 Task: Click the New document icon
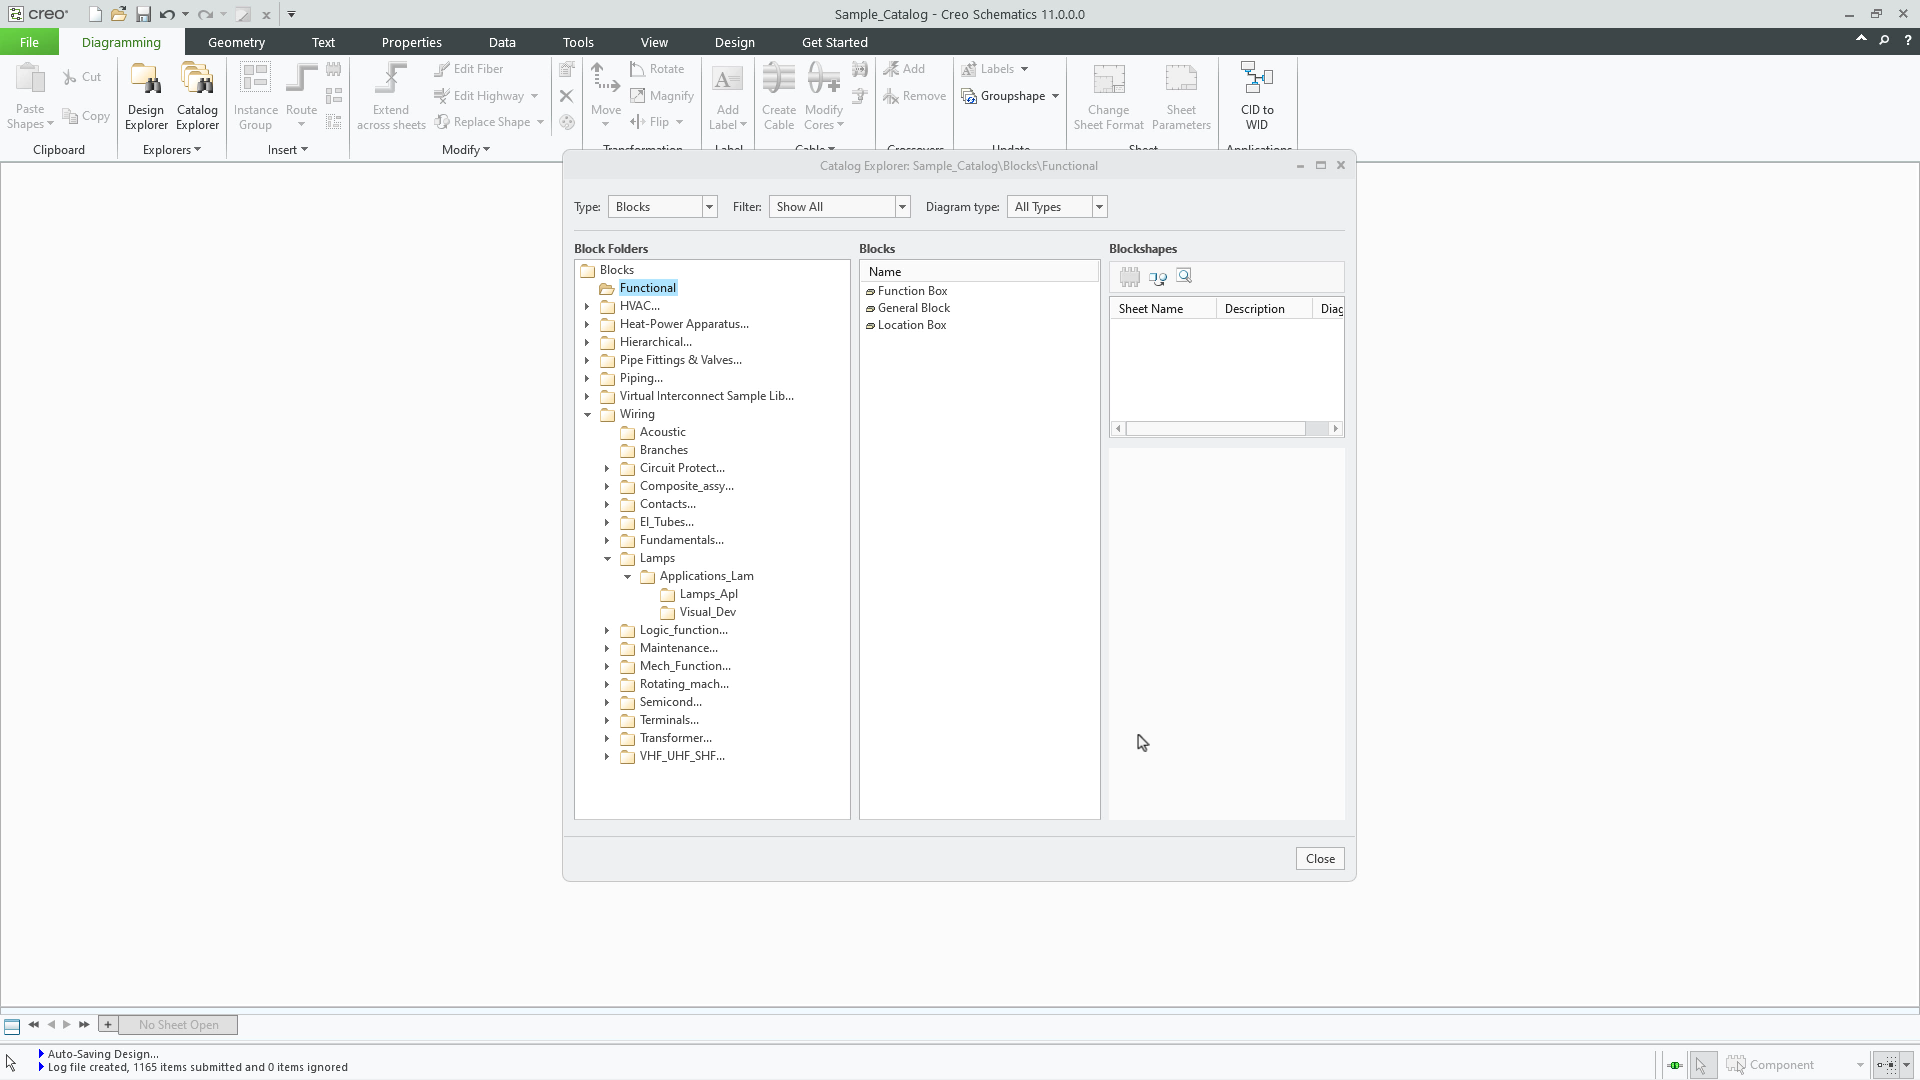coord(95,14)
